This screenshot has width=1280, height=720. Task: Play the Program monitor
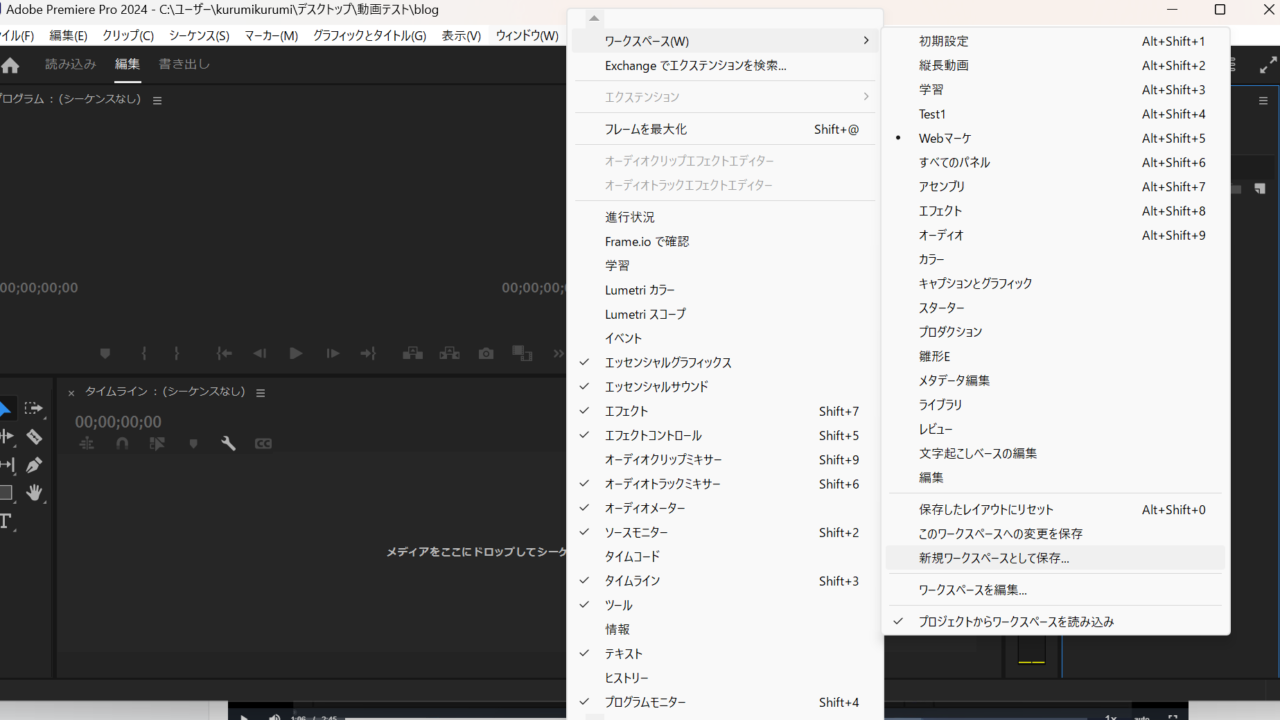[x=295, y=353]
